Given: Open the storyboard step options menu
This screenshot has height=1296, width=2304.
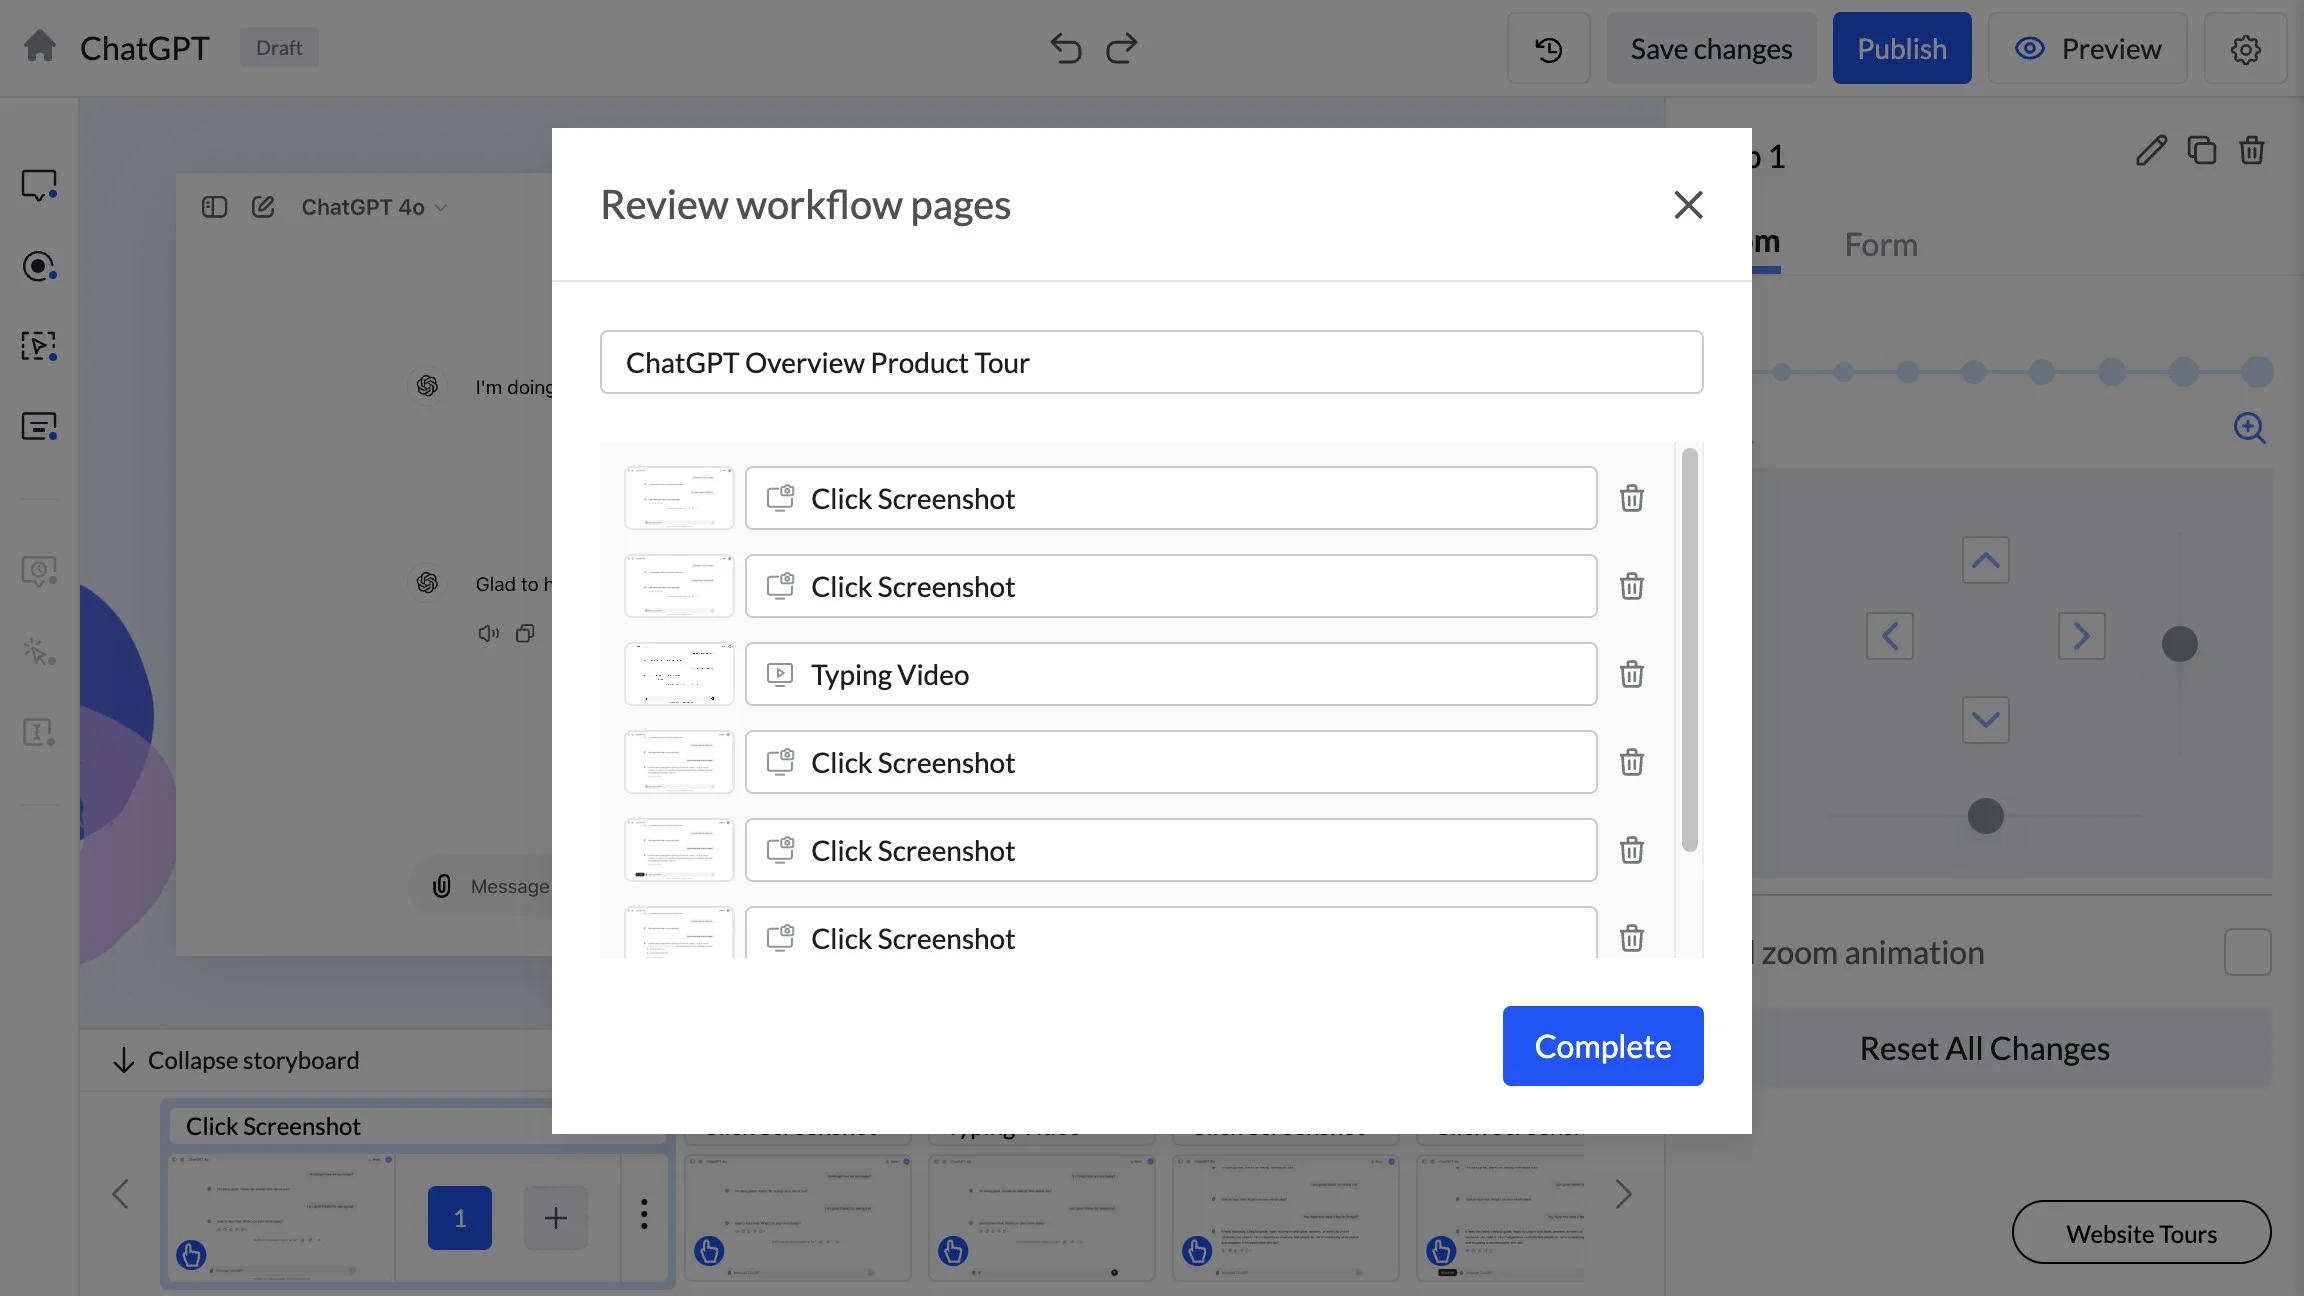Looking at the screenshot, I should tap(644, 1214).
